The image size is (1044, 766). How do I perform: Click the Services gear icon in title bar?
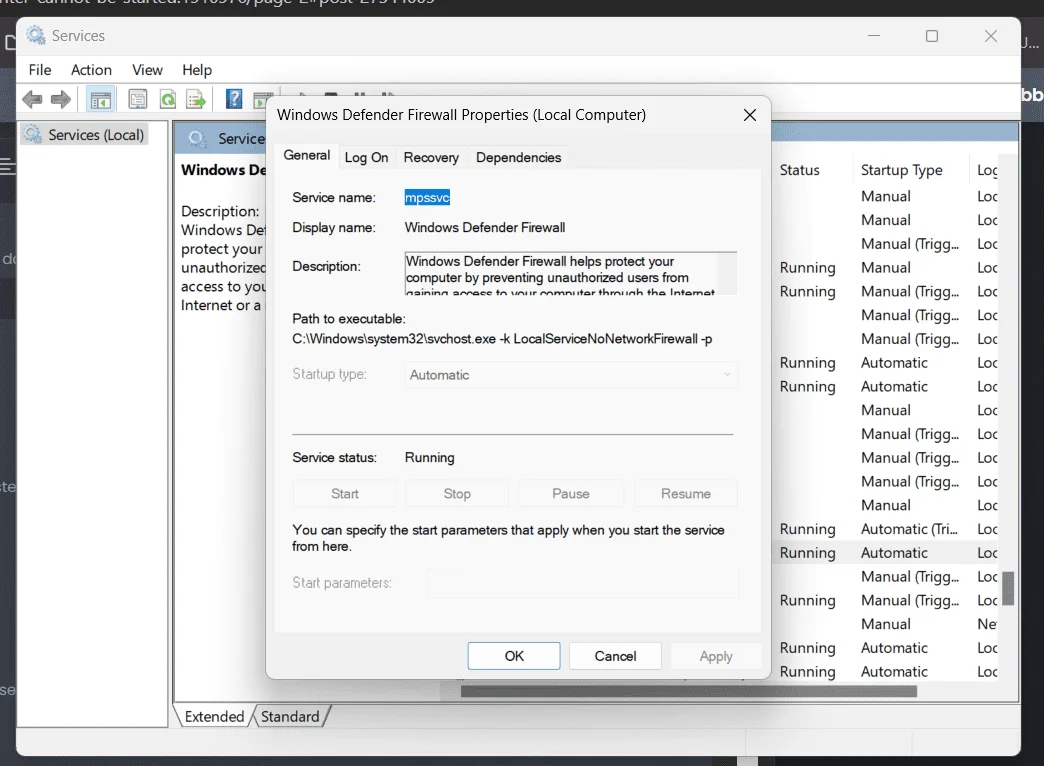click(x=35, y=35)
